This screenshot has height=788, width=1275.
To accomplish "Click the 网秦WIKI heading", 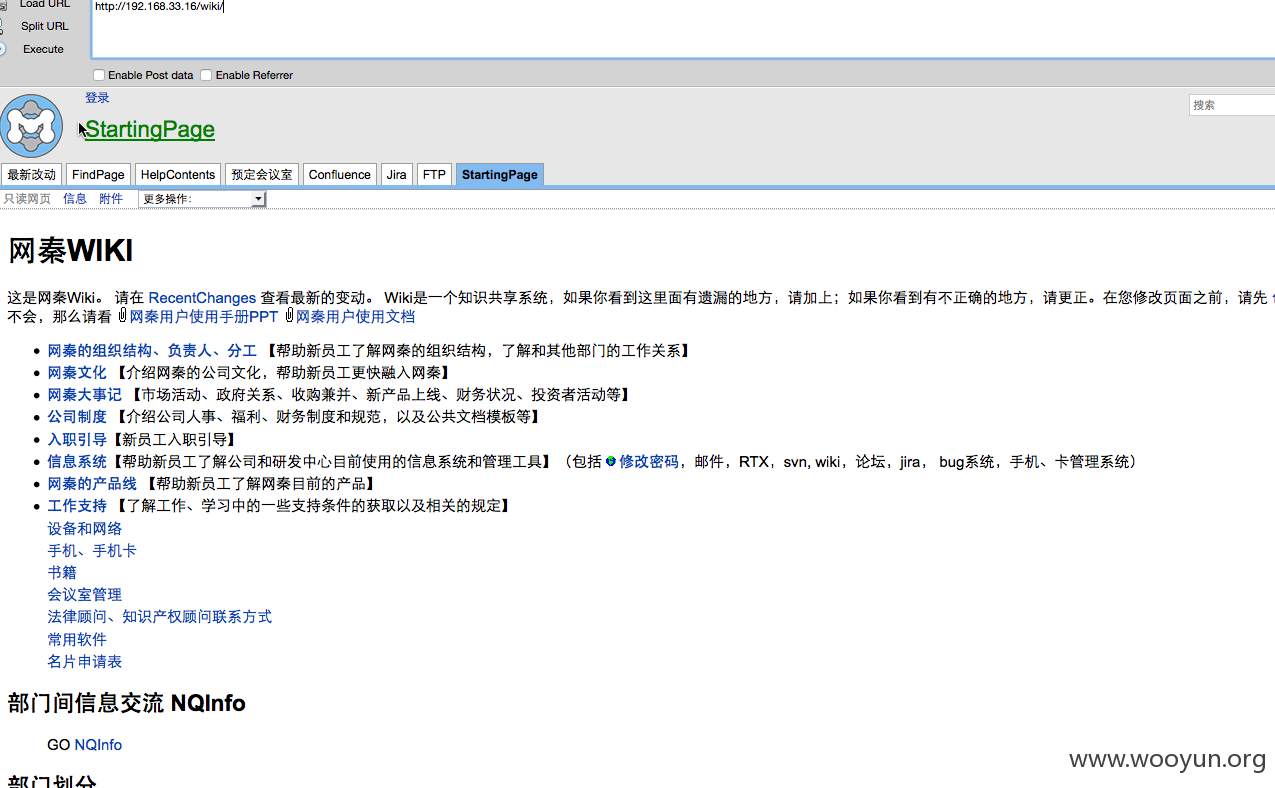I will click(x=70, y=250).
